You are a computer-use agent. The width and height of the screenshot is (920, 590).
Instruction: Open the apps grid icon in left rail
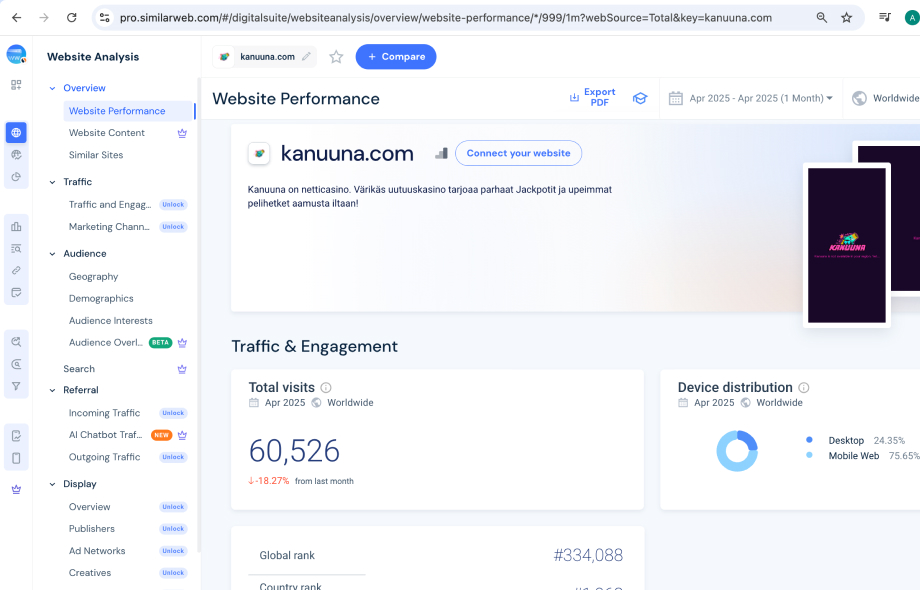pyautogui.click(x=16, y=85)
